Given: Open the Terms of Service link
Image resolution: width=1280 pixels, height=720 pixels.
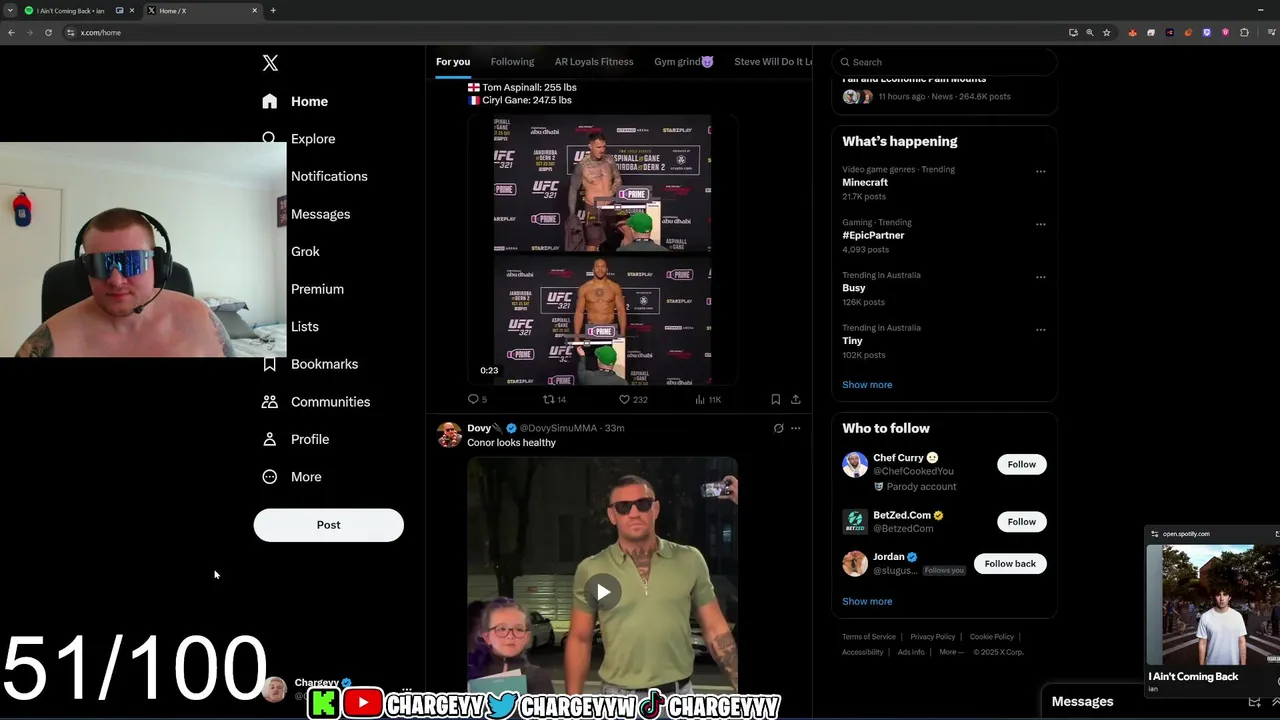Looking at the screenshot, I should (x=869, y=637).
